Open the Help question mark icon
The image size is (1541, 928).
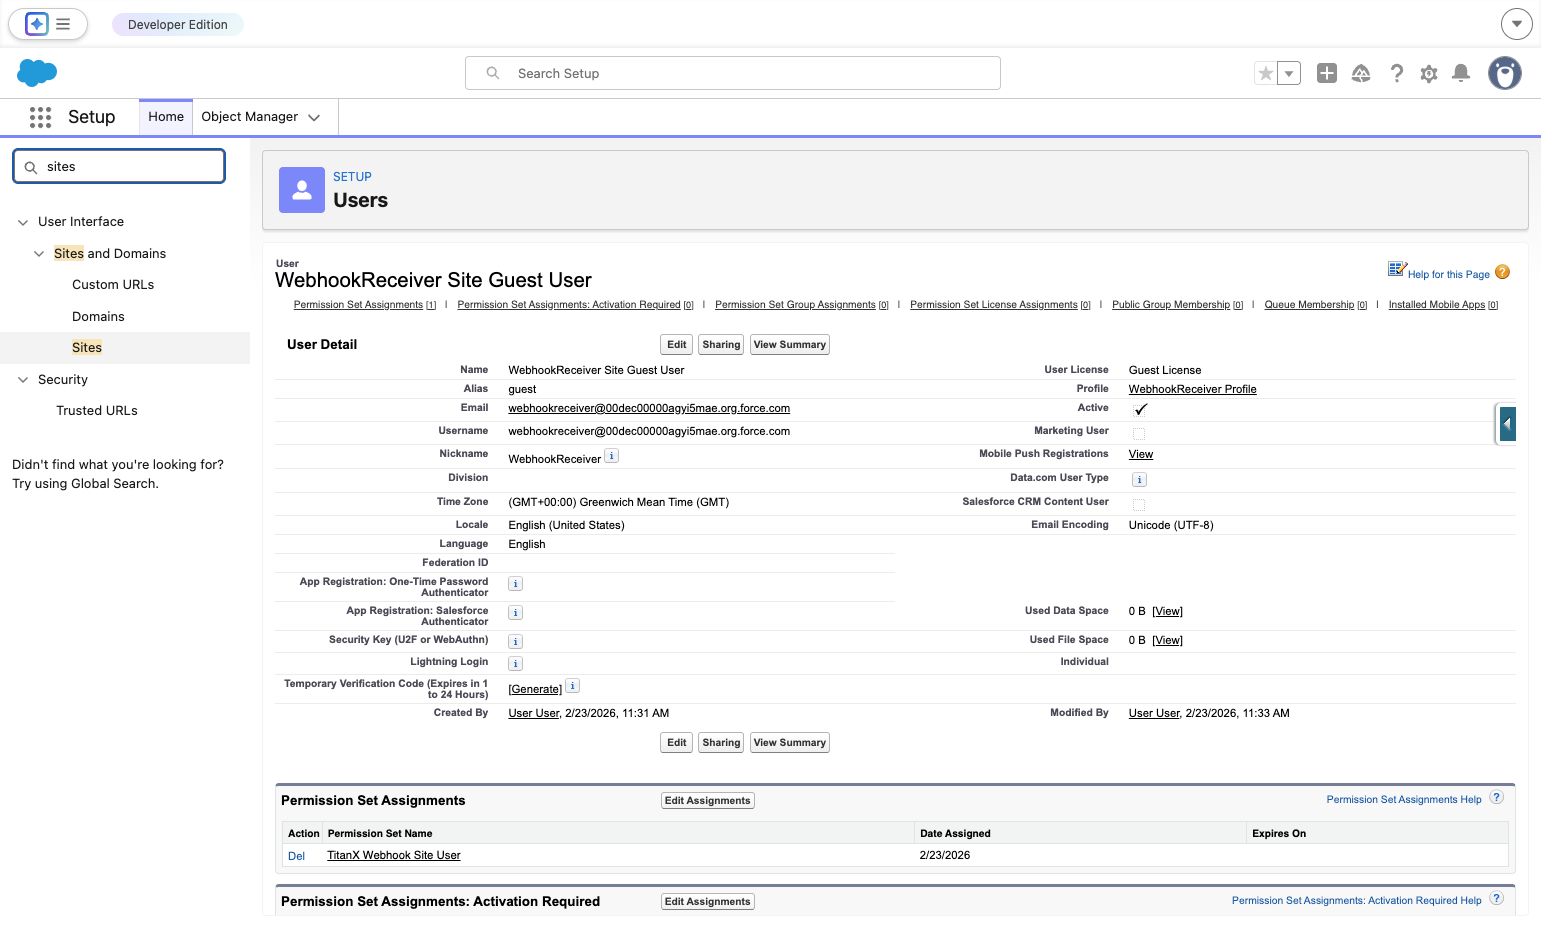point(1397,73)
